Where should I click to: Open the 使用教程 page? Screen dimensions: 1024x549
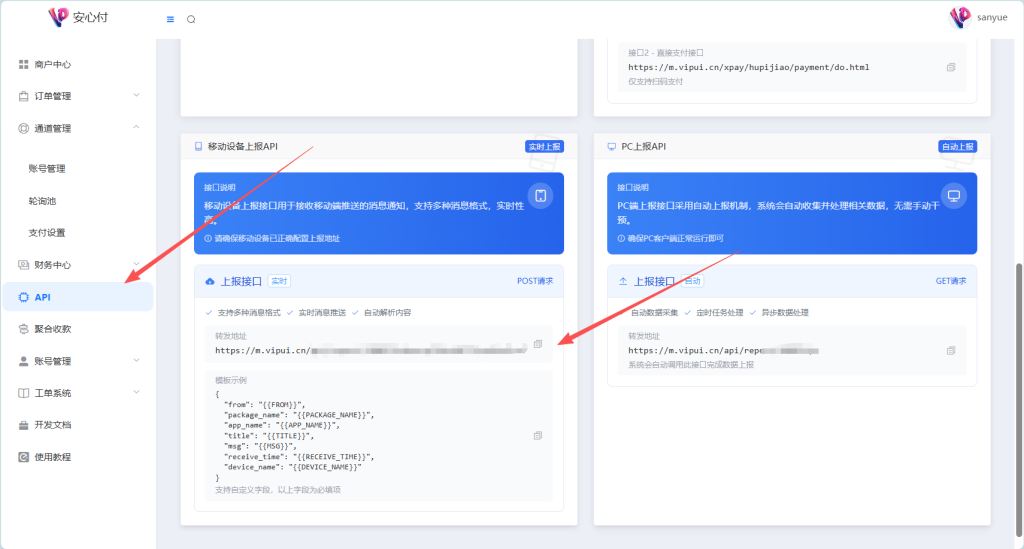[52, 457]
